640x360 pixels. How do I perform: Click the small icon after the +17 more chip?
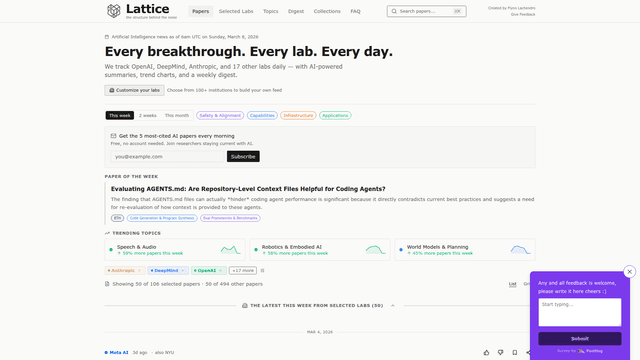coord(262,271)
